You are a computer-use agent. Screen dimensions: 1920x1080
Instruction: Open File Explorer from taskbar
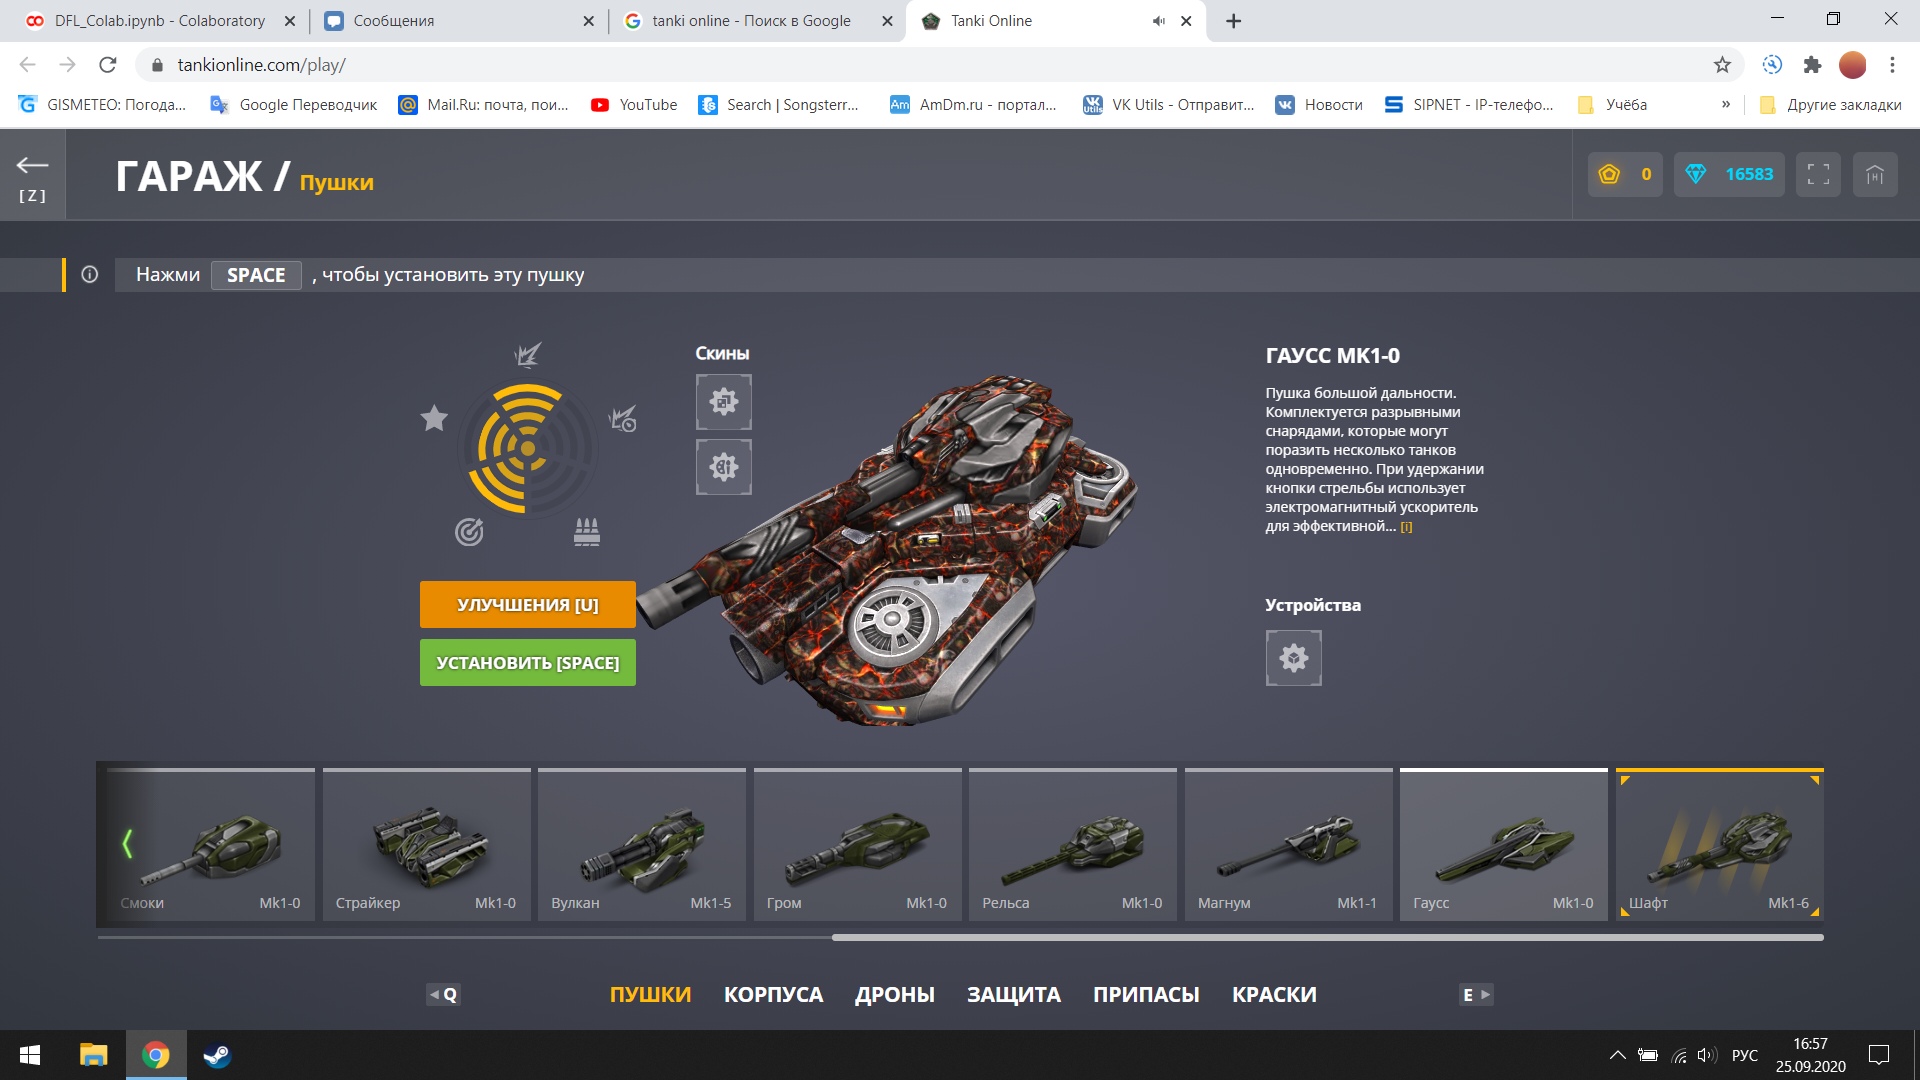(93, 1055)
